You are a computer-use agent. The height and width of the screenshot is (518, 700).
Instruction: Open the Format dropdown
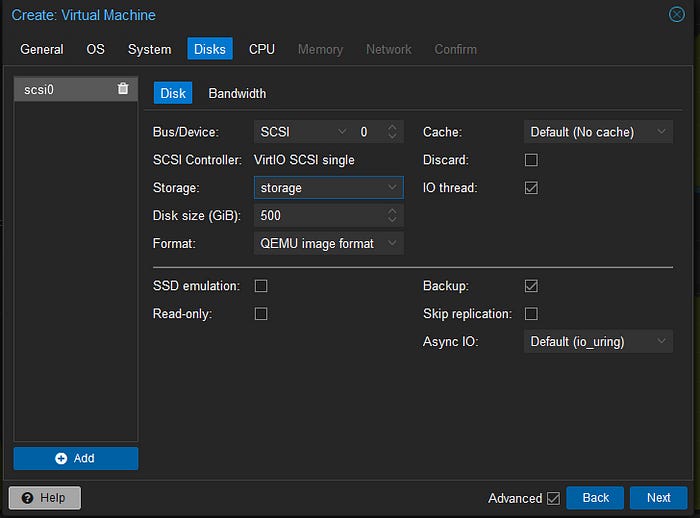click(x=329, y=243)
